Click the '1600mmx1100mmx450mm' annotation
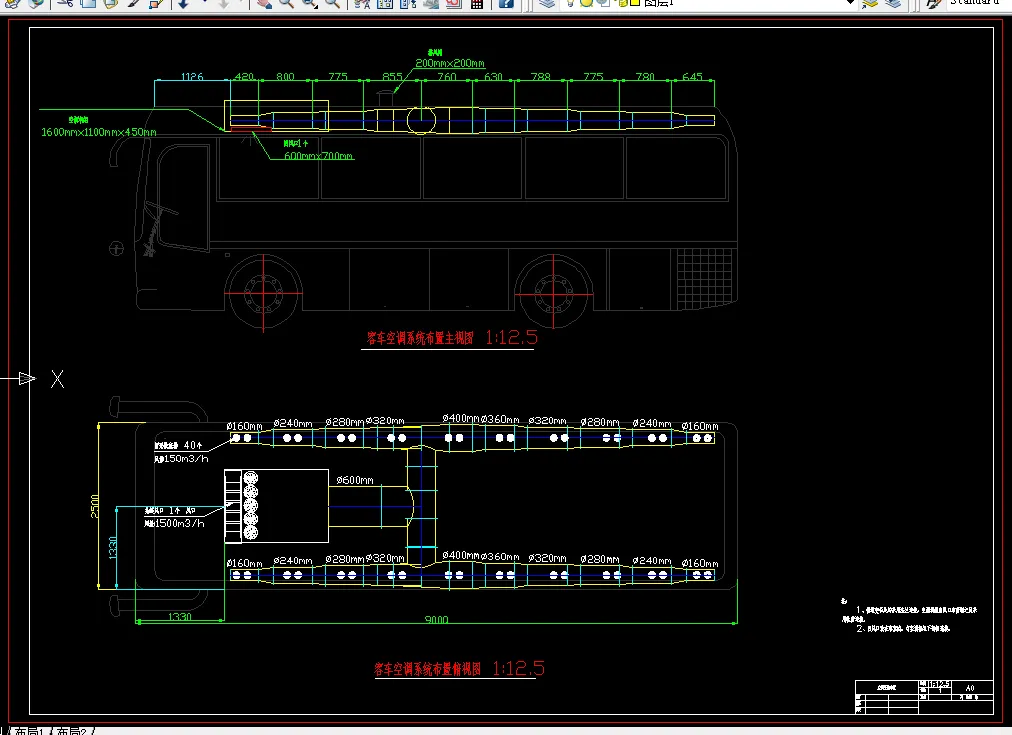The height and width of the screenshot is (735, 1012). click(99, 132)
